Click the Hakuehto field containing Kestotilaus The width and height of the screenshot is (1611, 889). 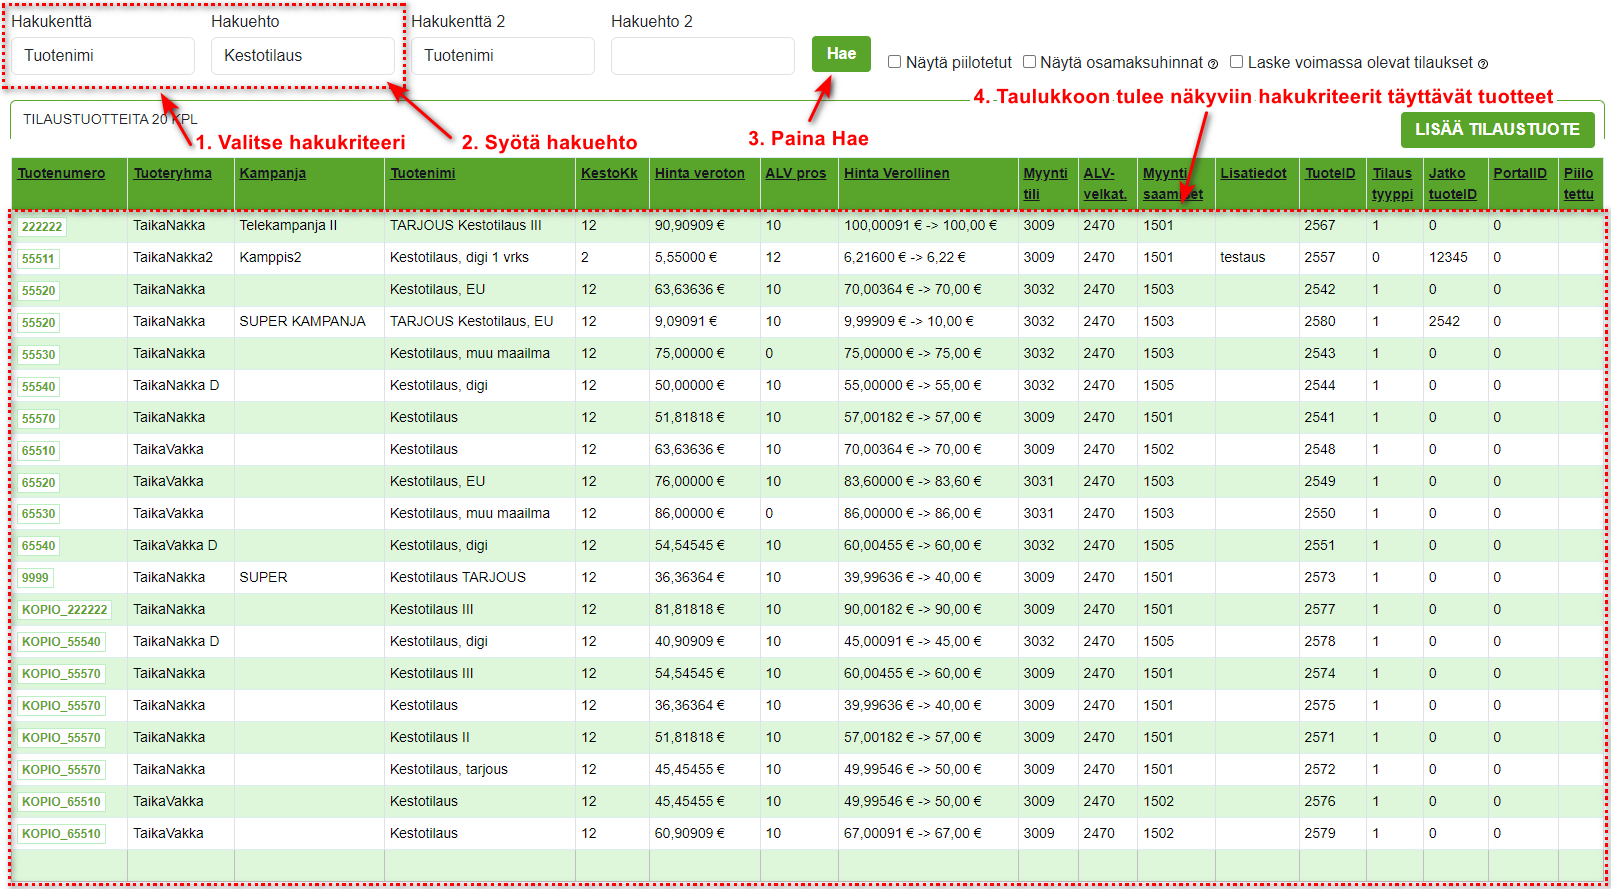(303, 56)
